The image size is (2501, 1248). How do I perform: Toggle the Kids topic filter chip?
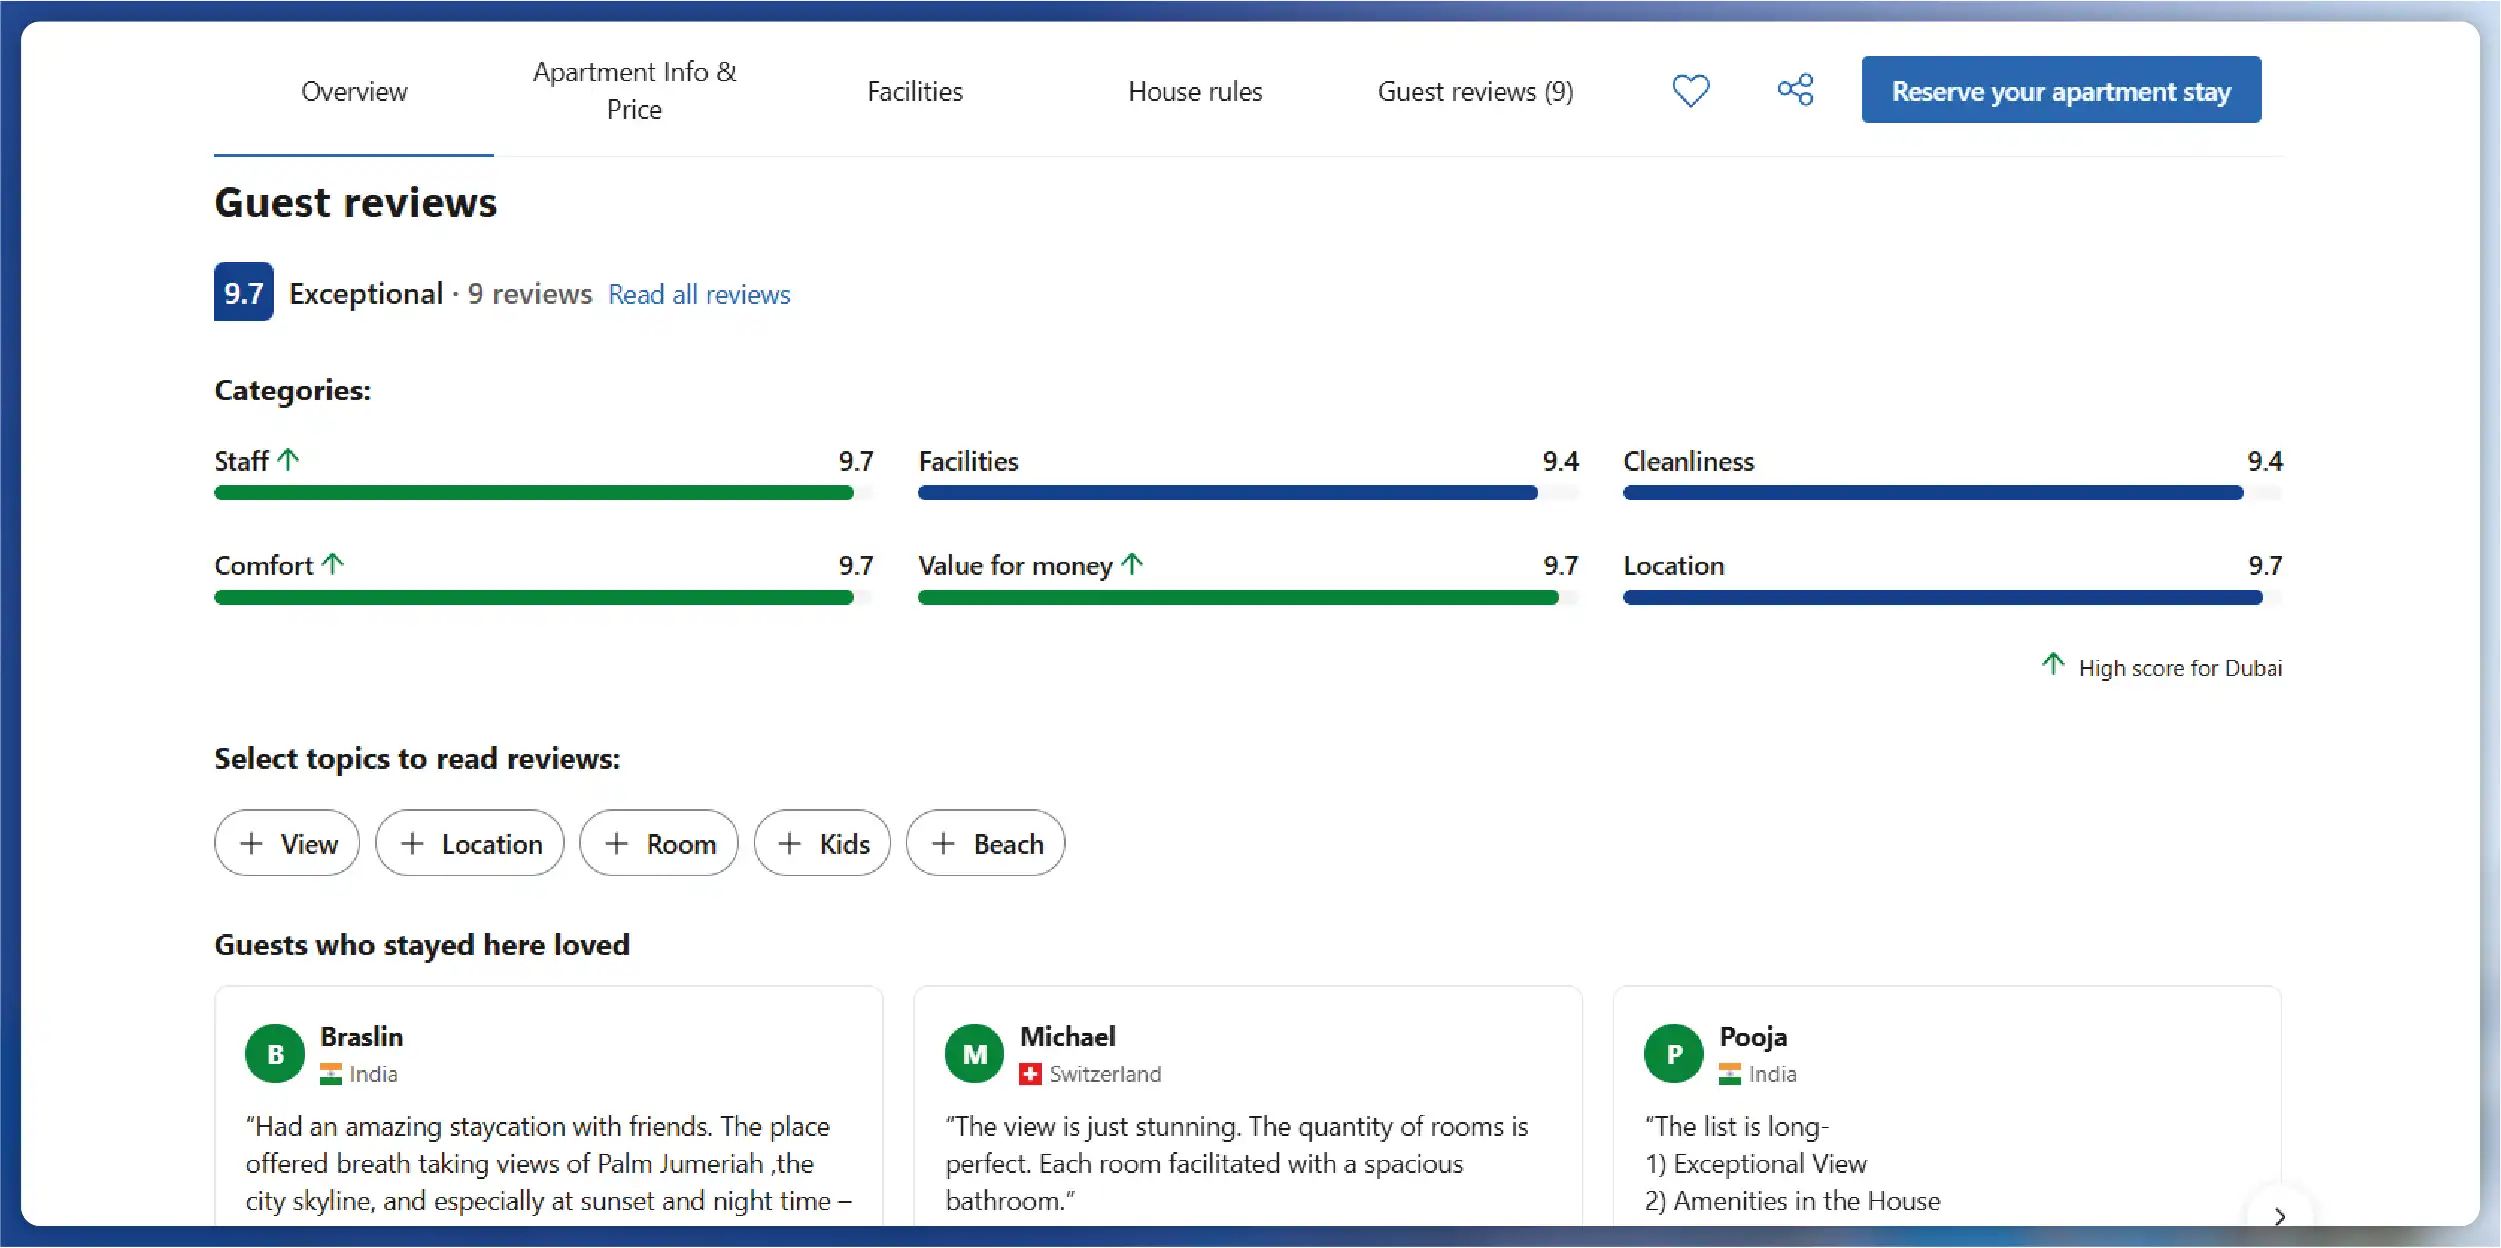click(x=822, y=843)
